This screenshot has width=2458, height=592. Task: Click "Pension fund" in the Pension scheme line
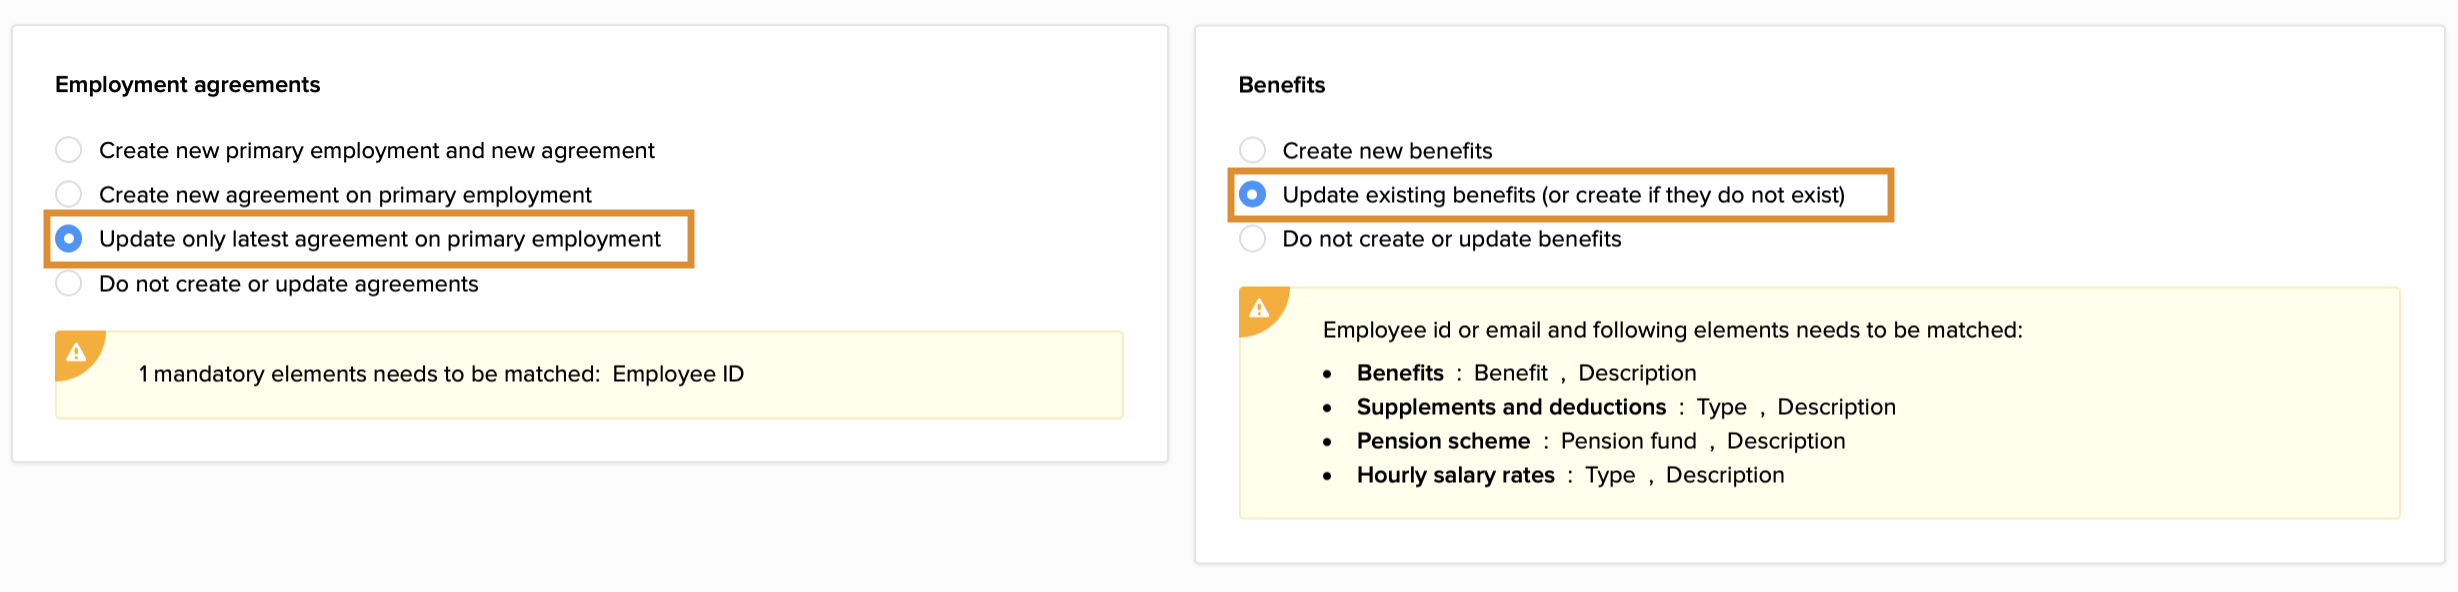pos(1628,441)
